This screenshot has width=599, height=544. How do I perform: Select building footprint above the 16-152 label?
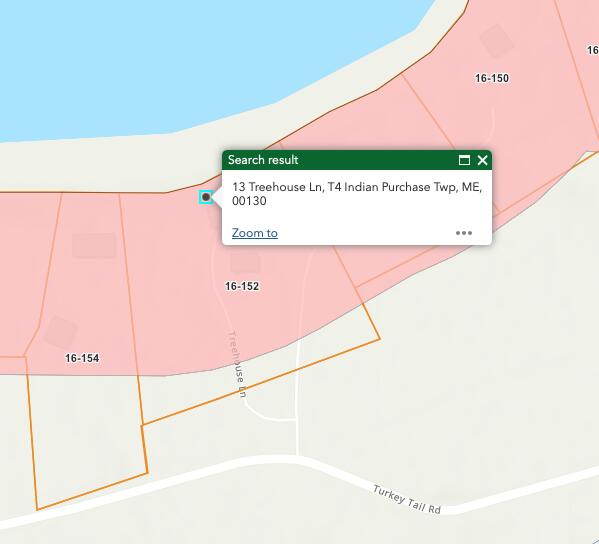pyautogui.click(x=245, y=263)
